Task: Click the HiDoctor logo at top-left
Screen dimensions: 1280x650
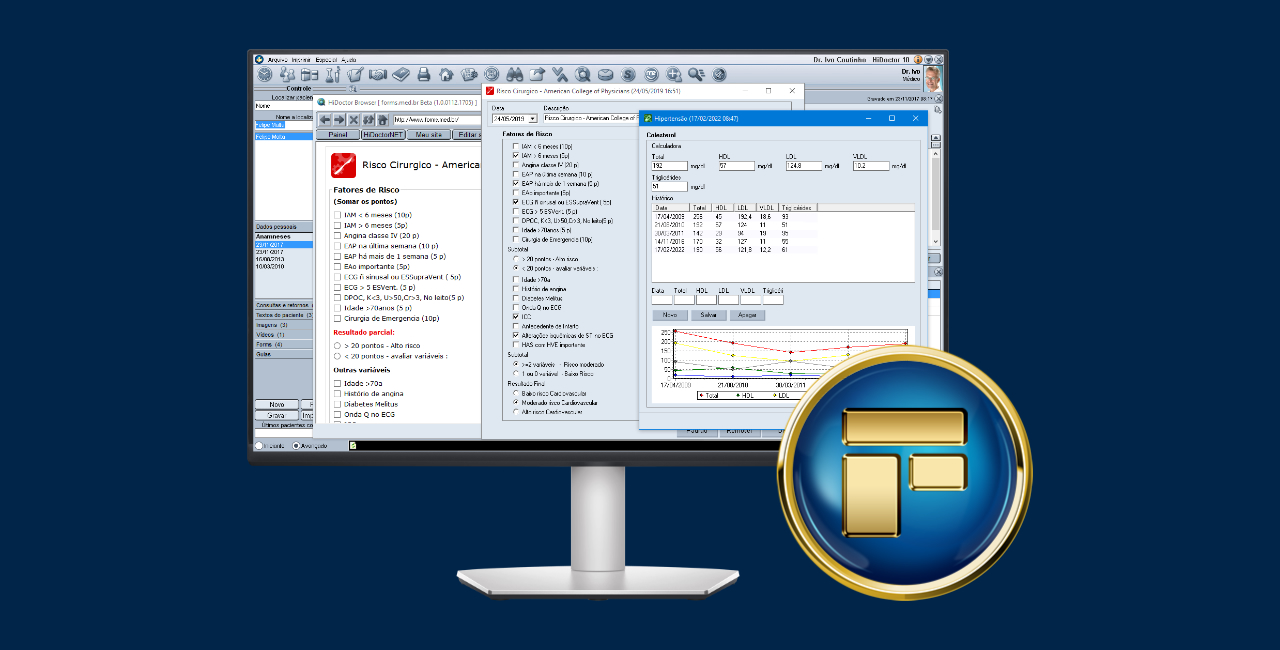Action: (x=259, y=59)
